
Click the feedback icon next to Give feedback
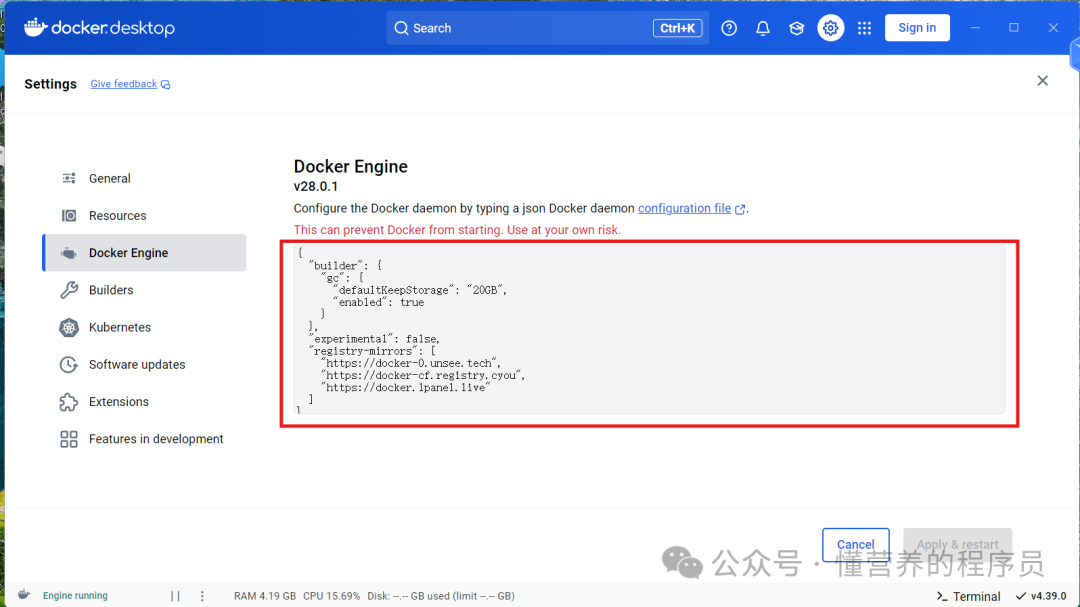tap(165, 84)
